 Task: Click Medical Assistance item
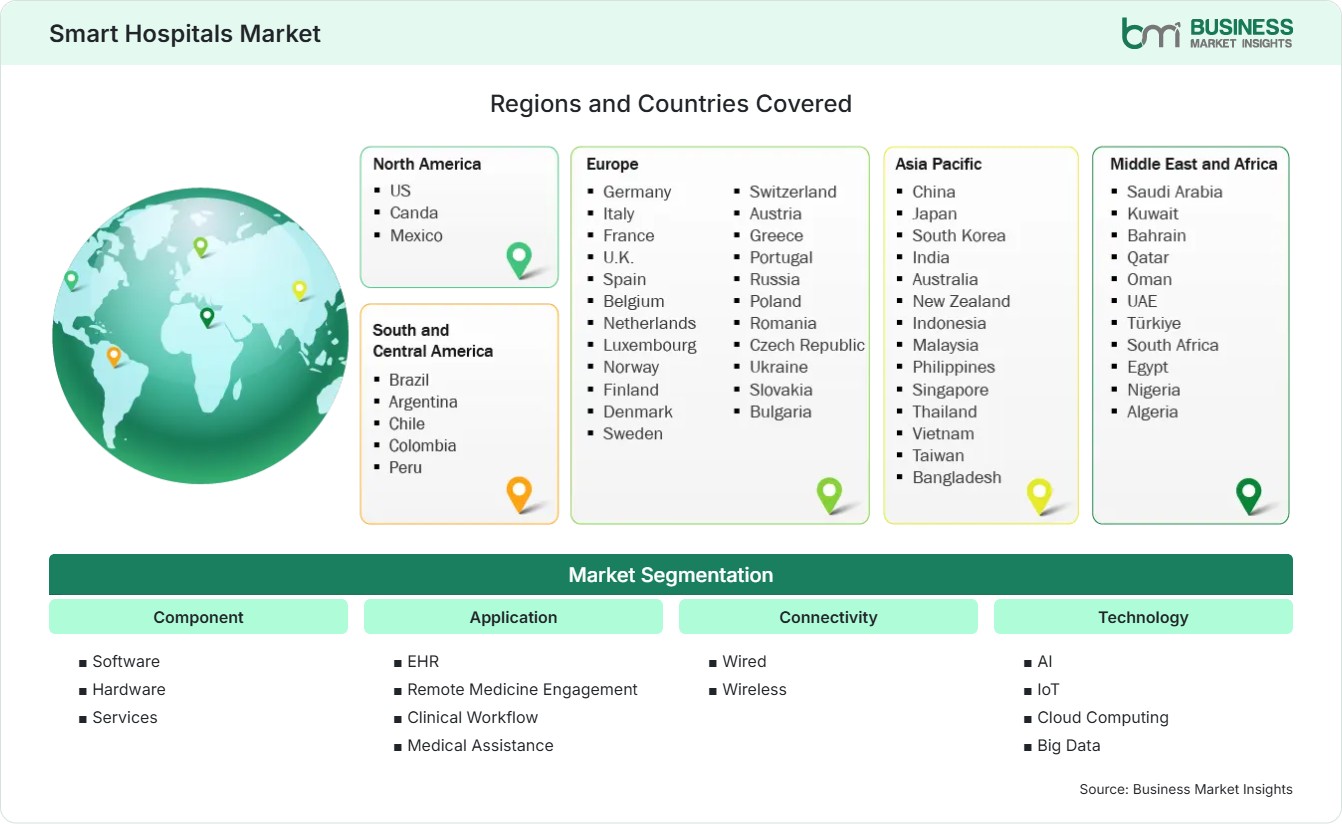tap(480, 745)
